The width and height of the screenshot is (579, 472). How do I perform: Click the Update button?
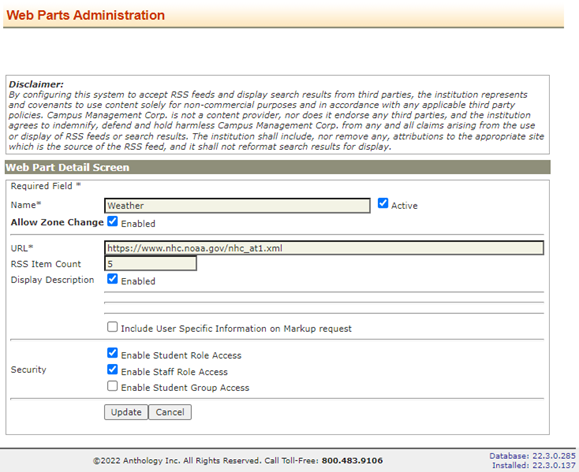pos(126,412)
